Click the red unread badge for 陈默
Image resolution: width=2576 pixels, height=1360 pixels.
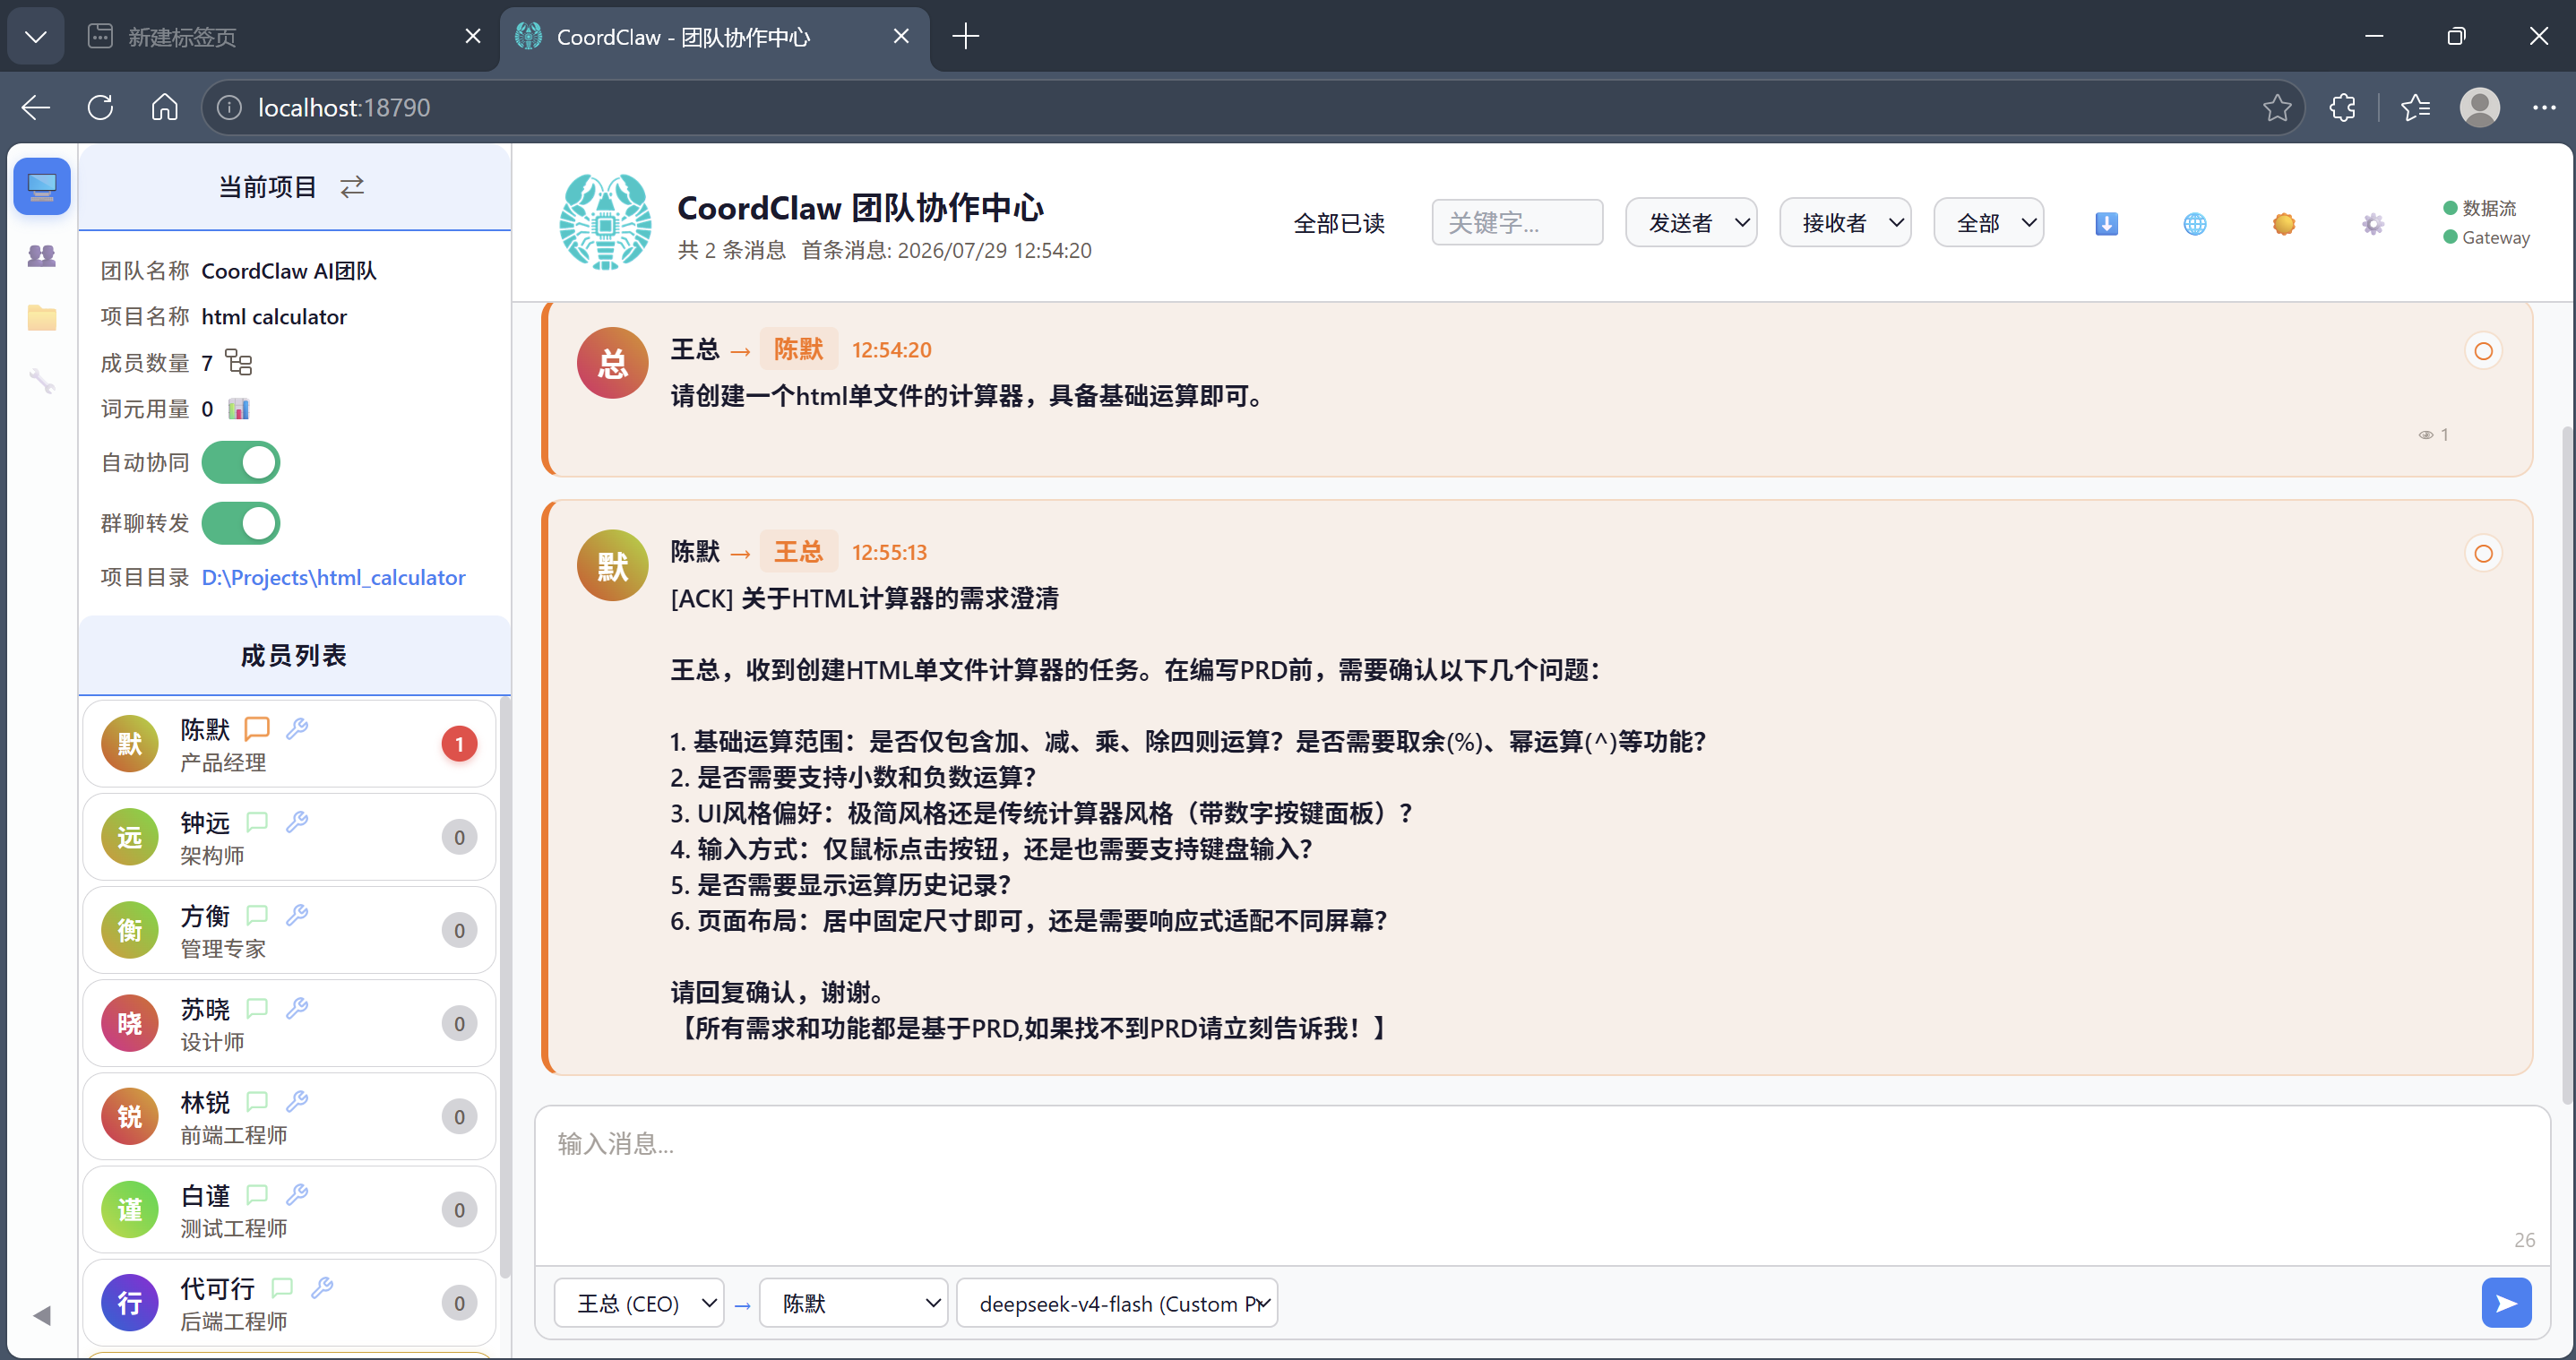(x=459, y=744)
